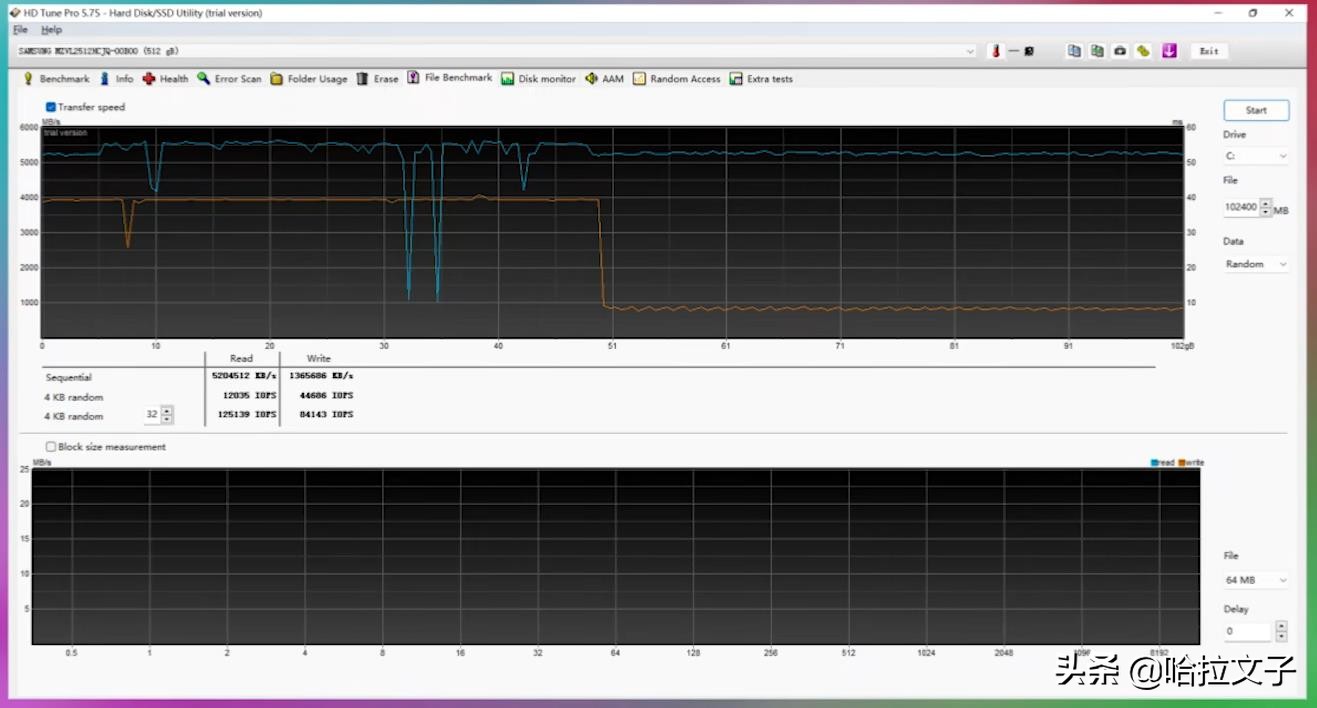Screen dimensions: 1317x708
Task: Open the Data pattern Random dropdown
Action: [1256, 264]
